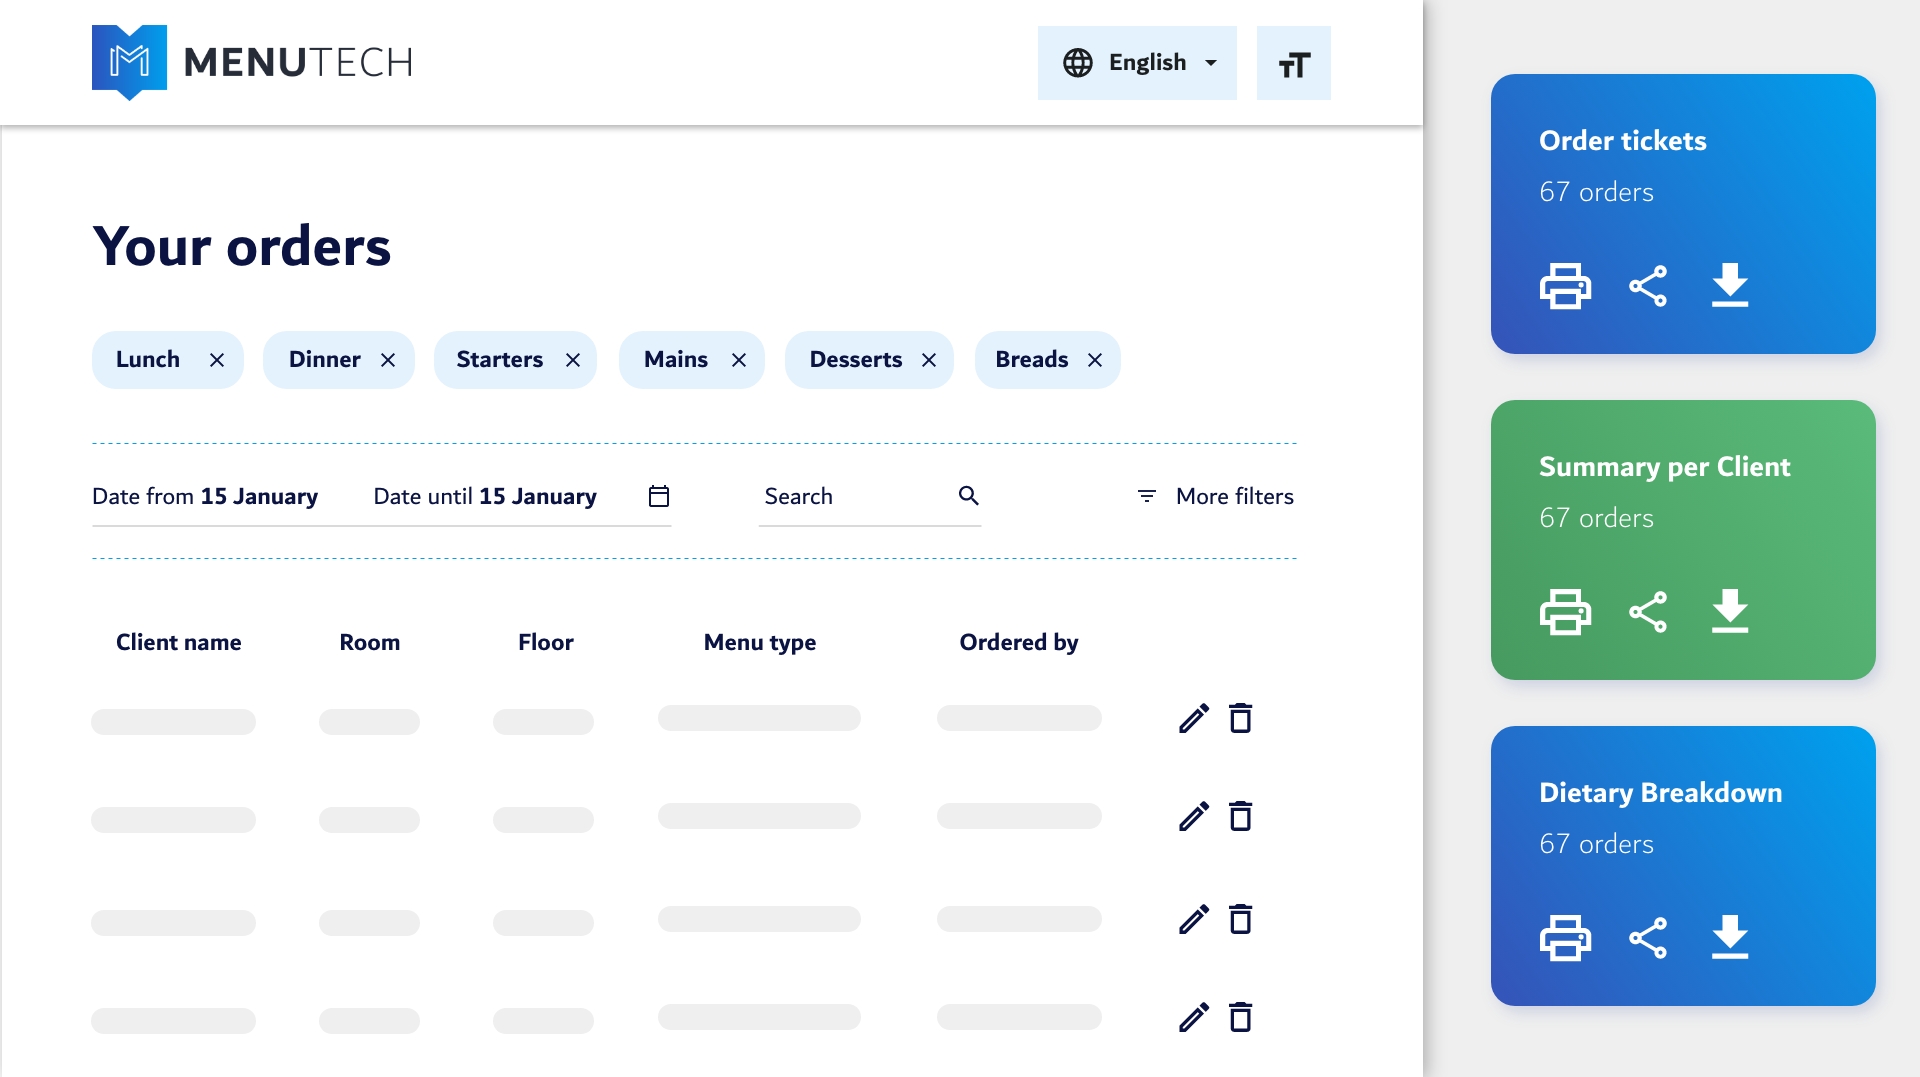Remove the Breads filter chip
The height and width of the screenshot is (1077, 1920).
coord(1095,360)
